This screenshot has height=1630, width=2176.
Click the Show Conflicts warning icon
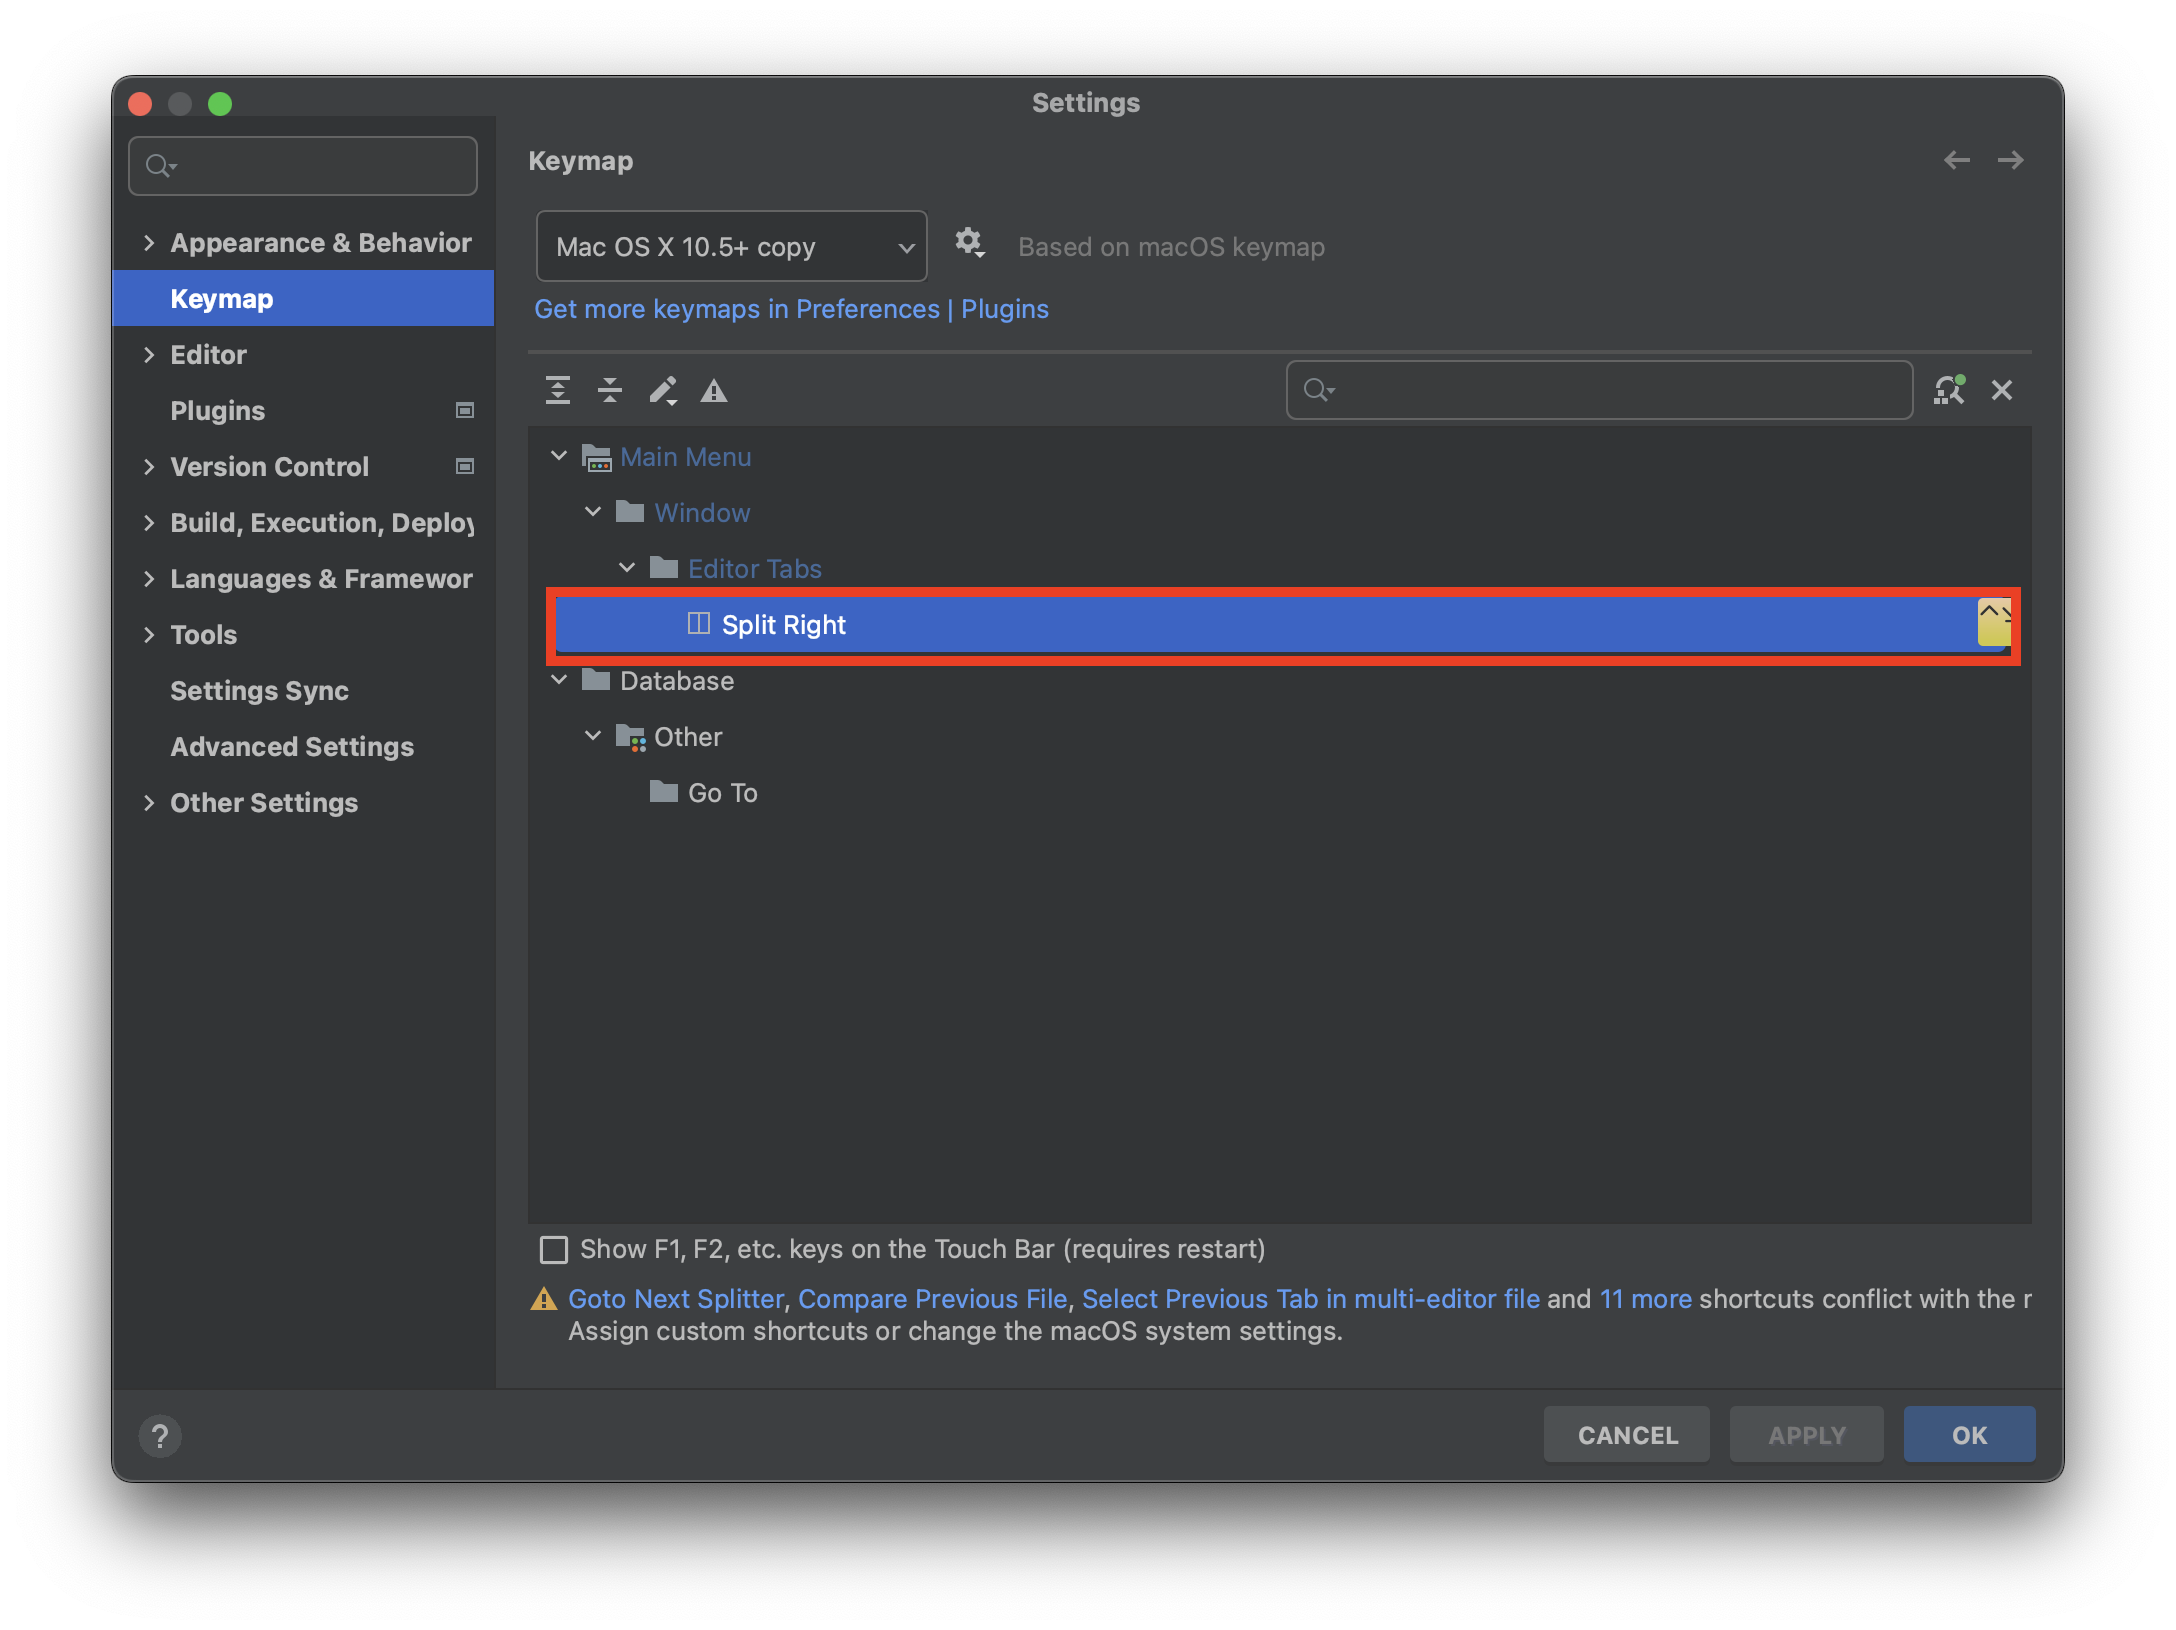click(714, 391)
